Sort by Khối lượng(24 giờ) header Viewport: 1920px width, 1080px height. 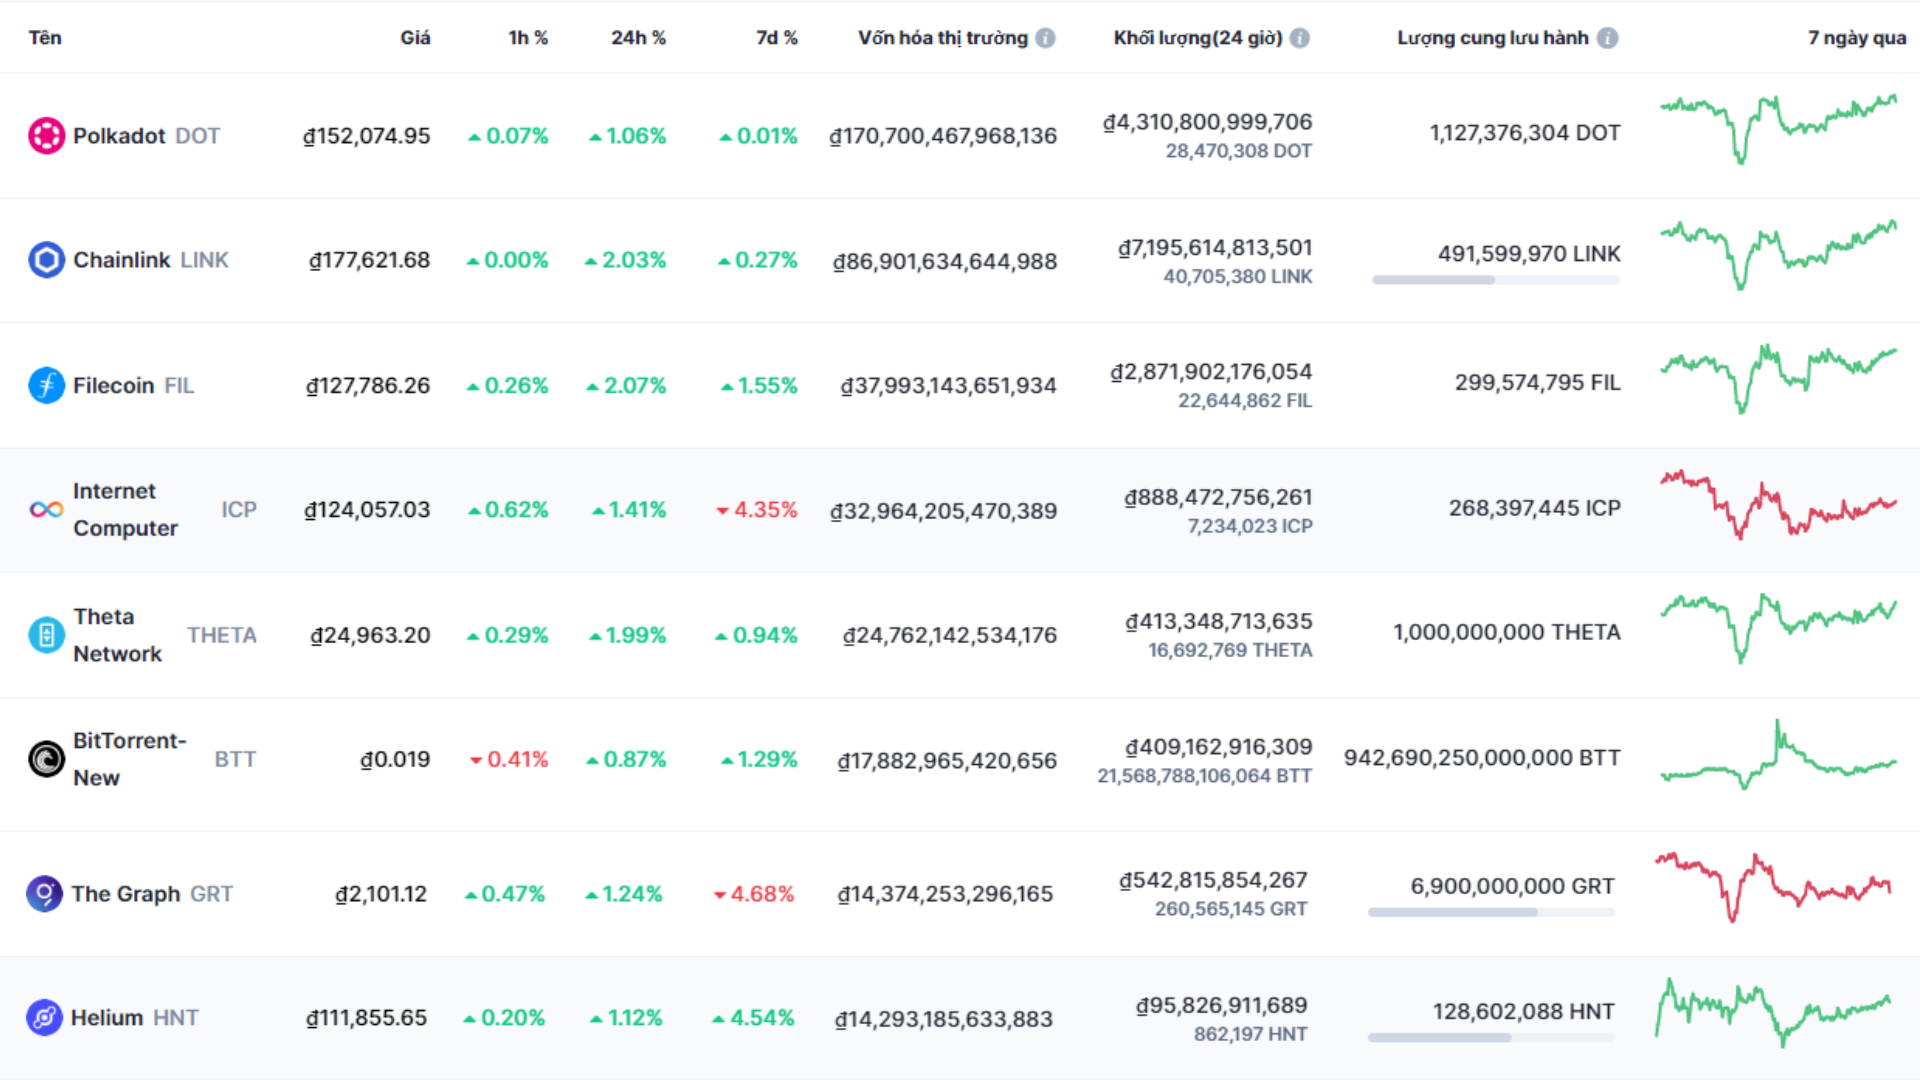pyautogui.click(x=1198, y=38)
